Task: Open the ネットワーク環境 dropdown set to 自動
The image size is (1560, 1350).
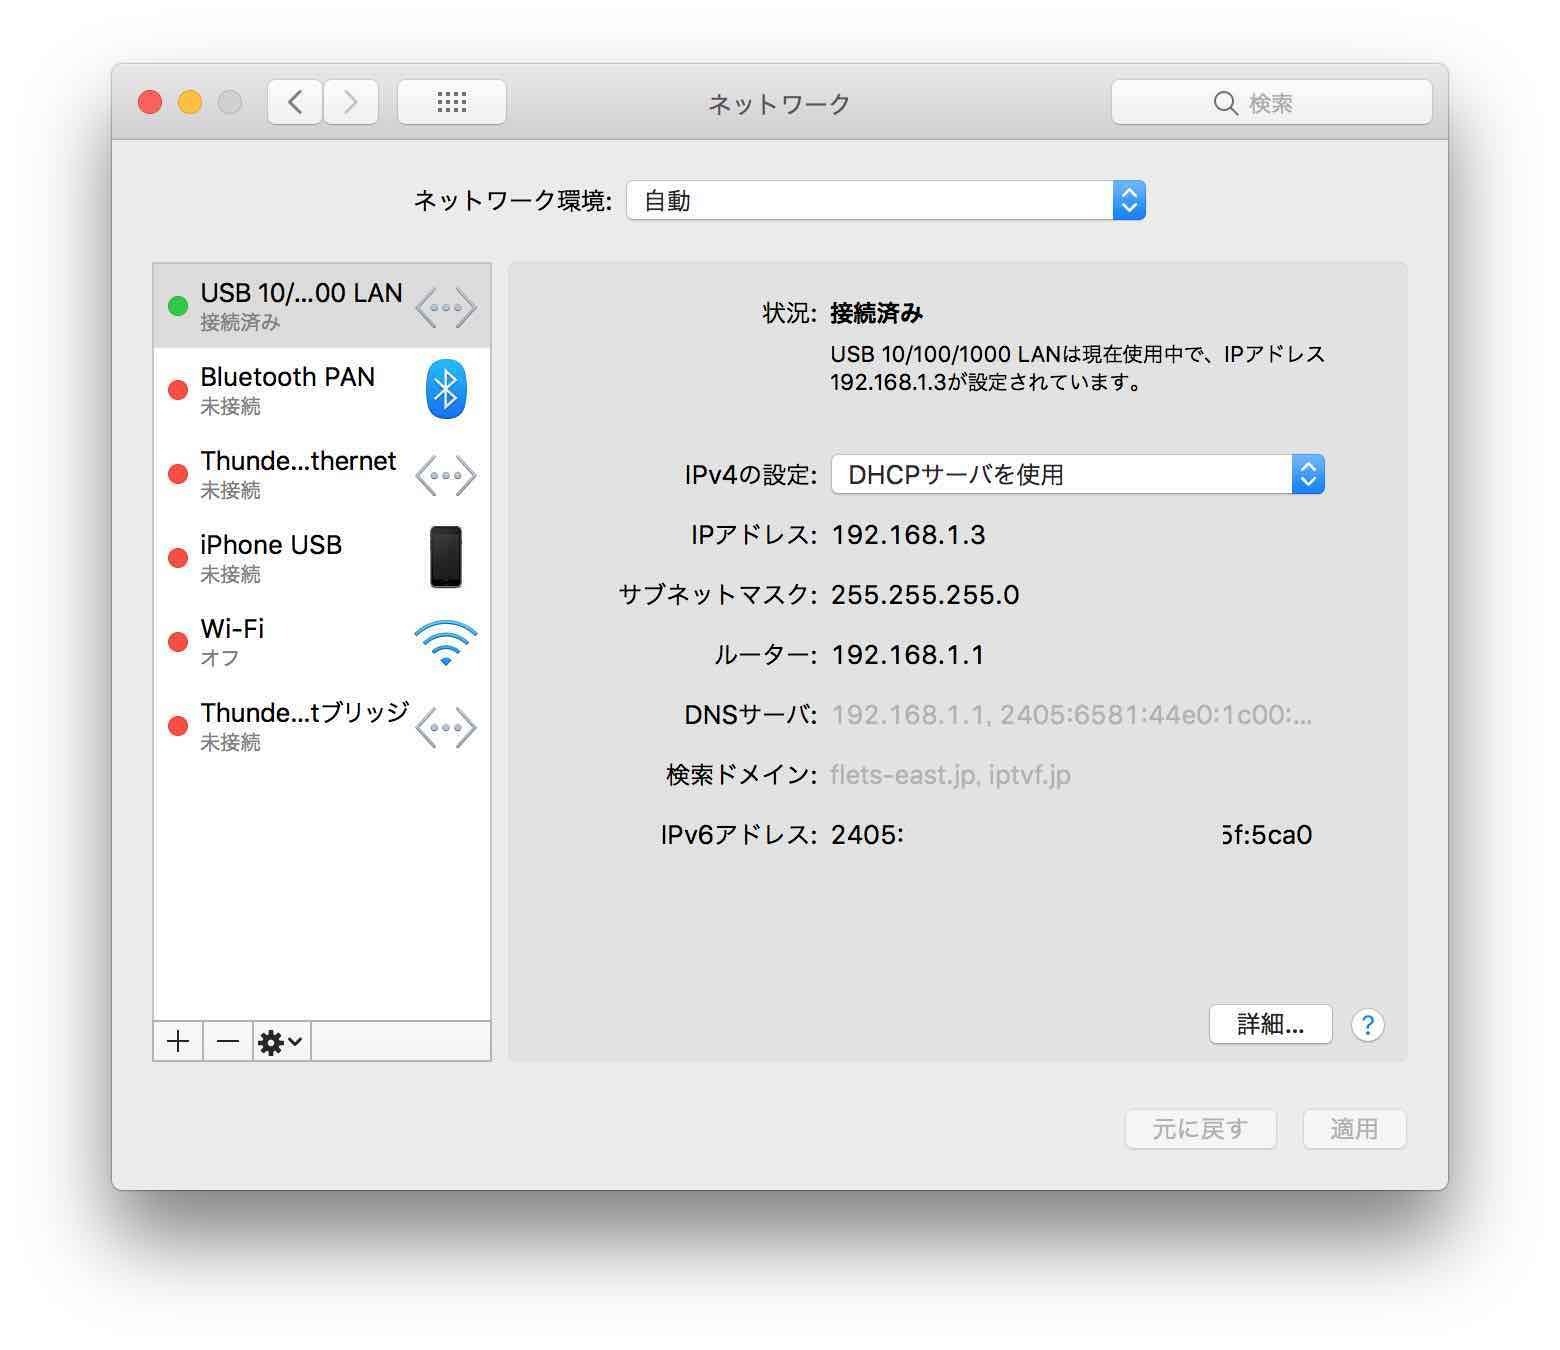Action: [886, 200]
